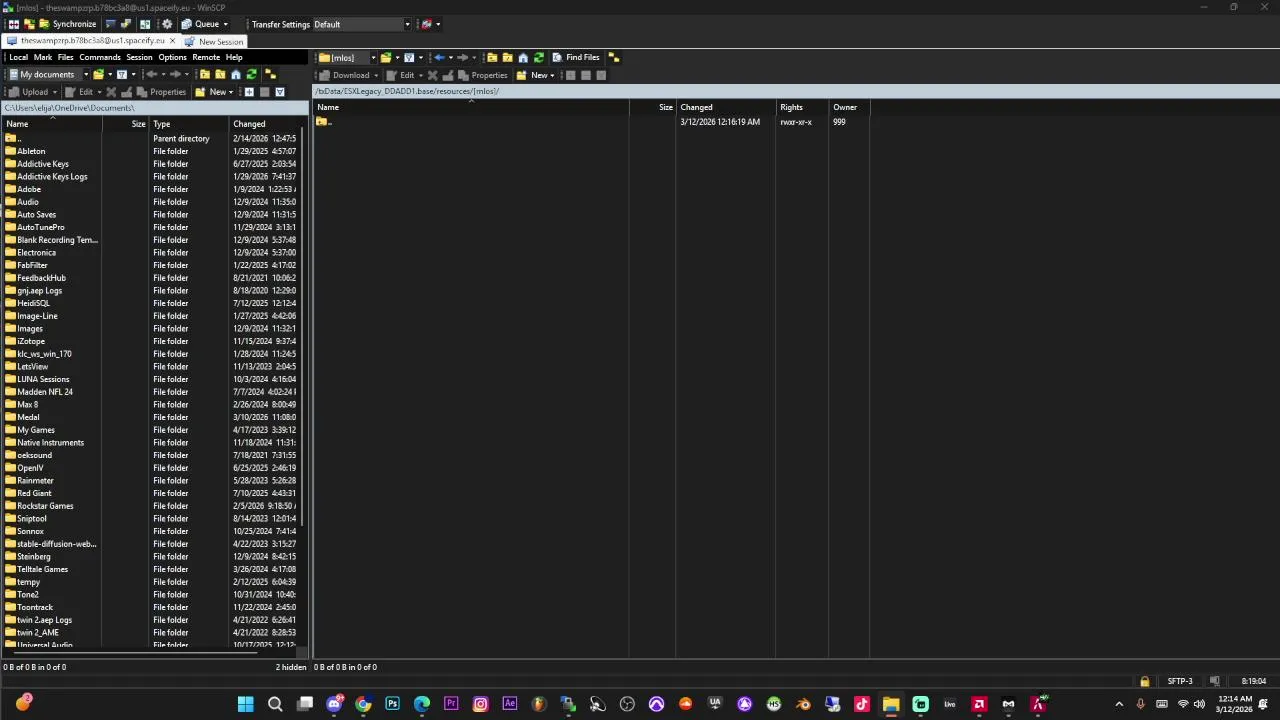Viewport: 1280px width, 720px height.
Task: Close the theswampzrp session tab
Action: coord(172,41)
